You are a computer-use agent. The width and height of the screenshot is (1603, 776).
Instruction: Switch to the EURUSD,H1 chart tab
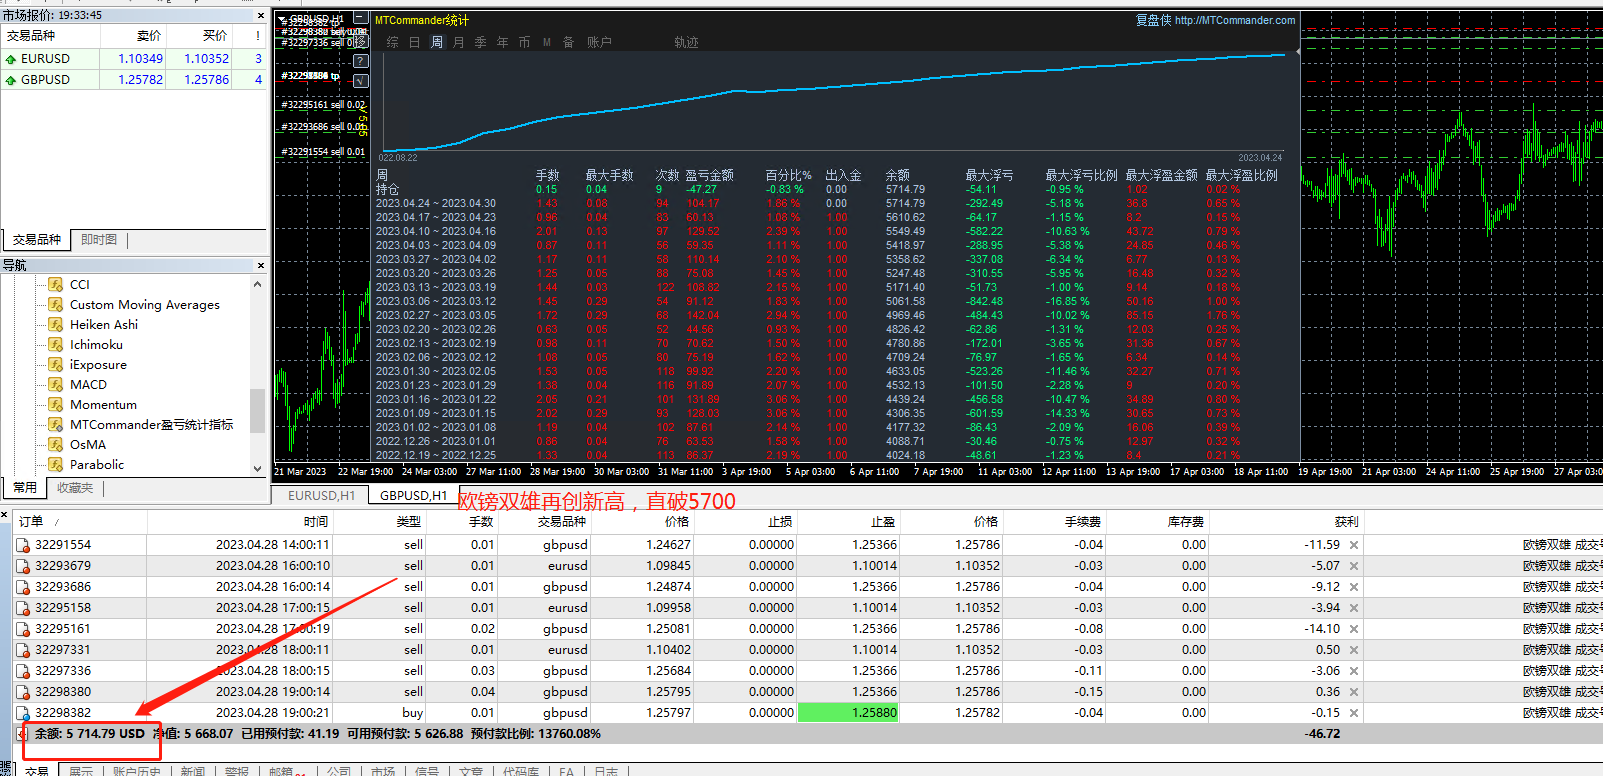321,495
